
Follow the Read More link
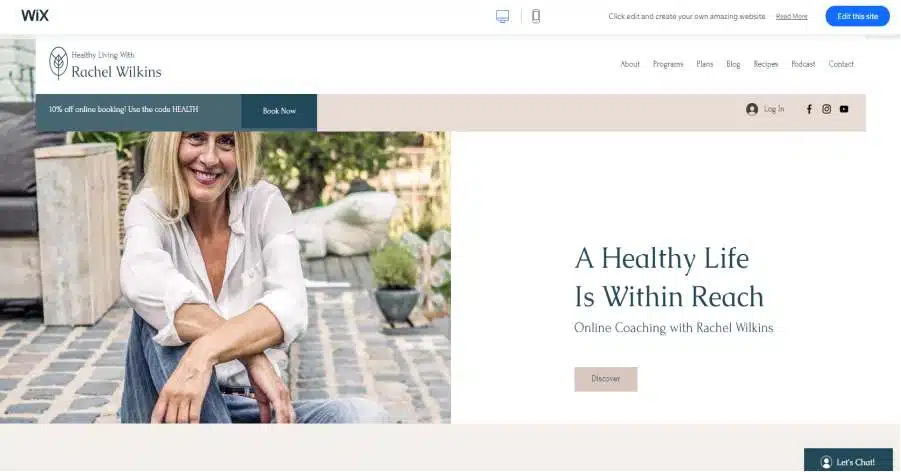pyautogui.click(x=791, y=17)
